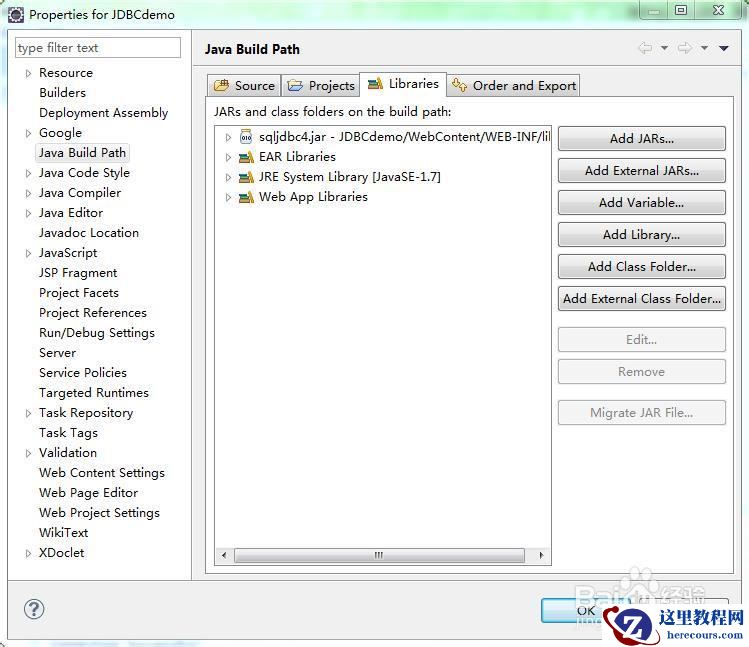Click the EAR Libraries library icon
Image resolution: width=749 pixels, height=647 pixels.
click(246, 157)
